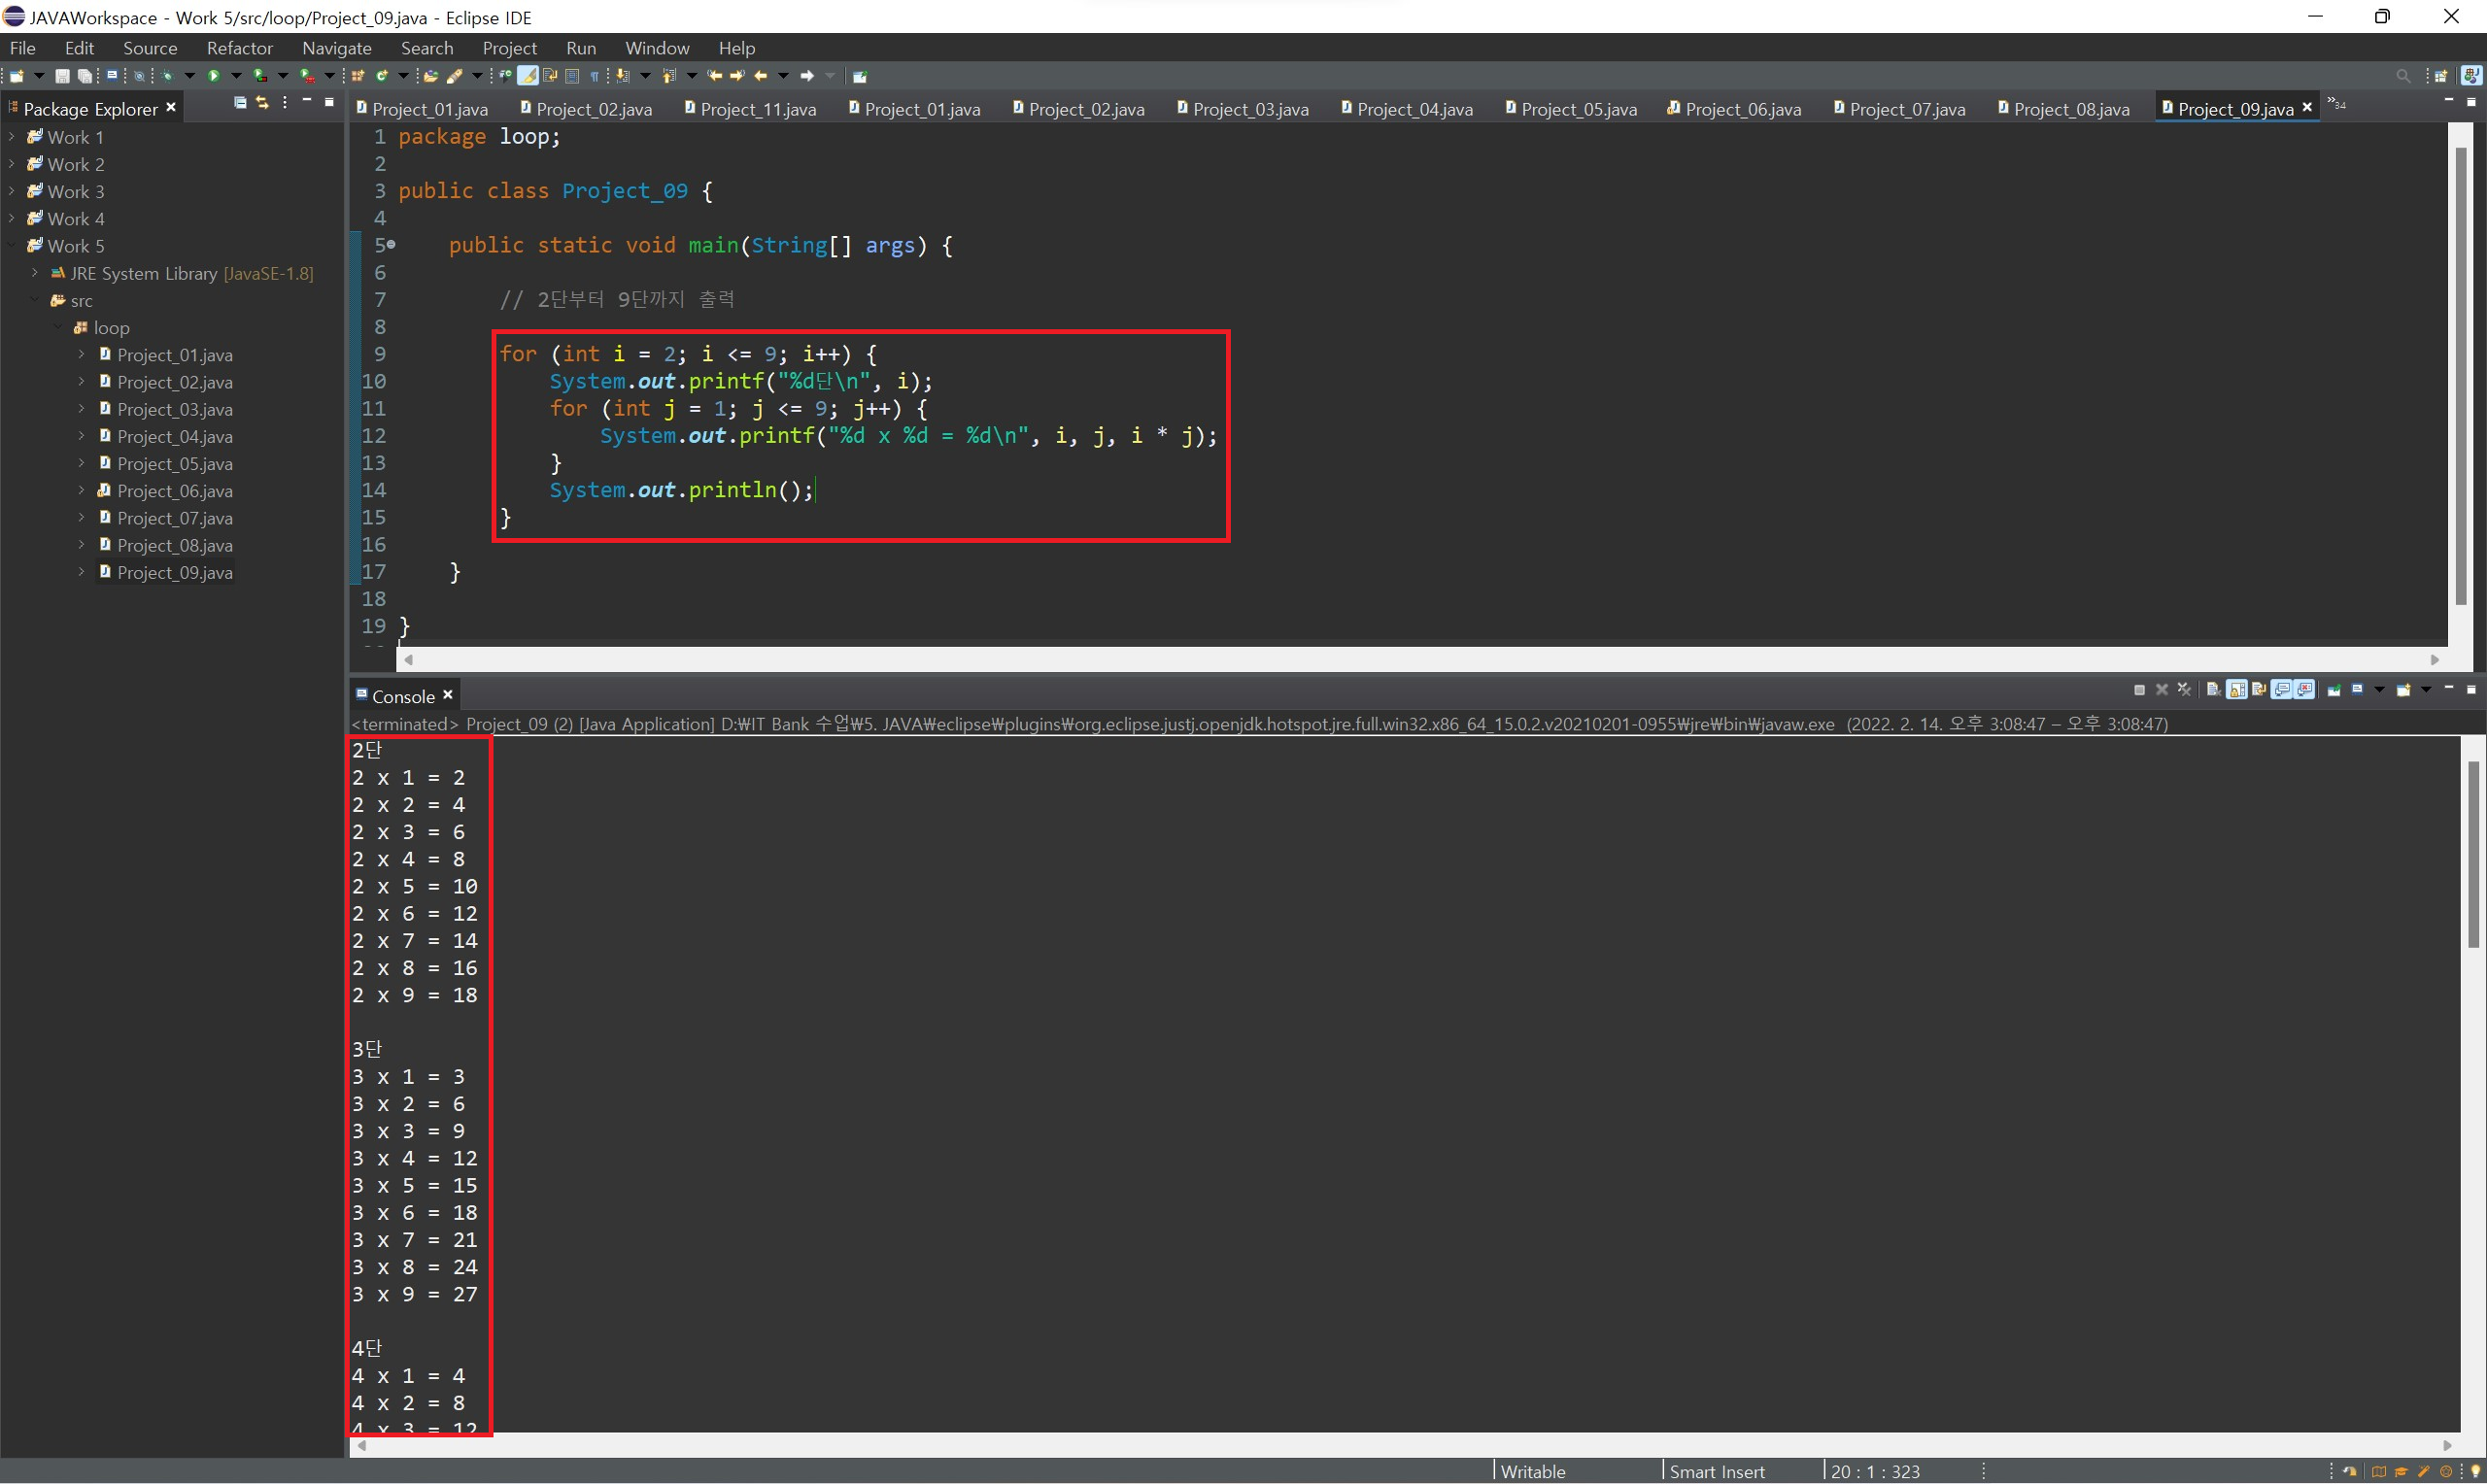Click the Pin Console icon
Image resolution: width=2487 pixels, height=1484 pixels.
pos(2334,690)
